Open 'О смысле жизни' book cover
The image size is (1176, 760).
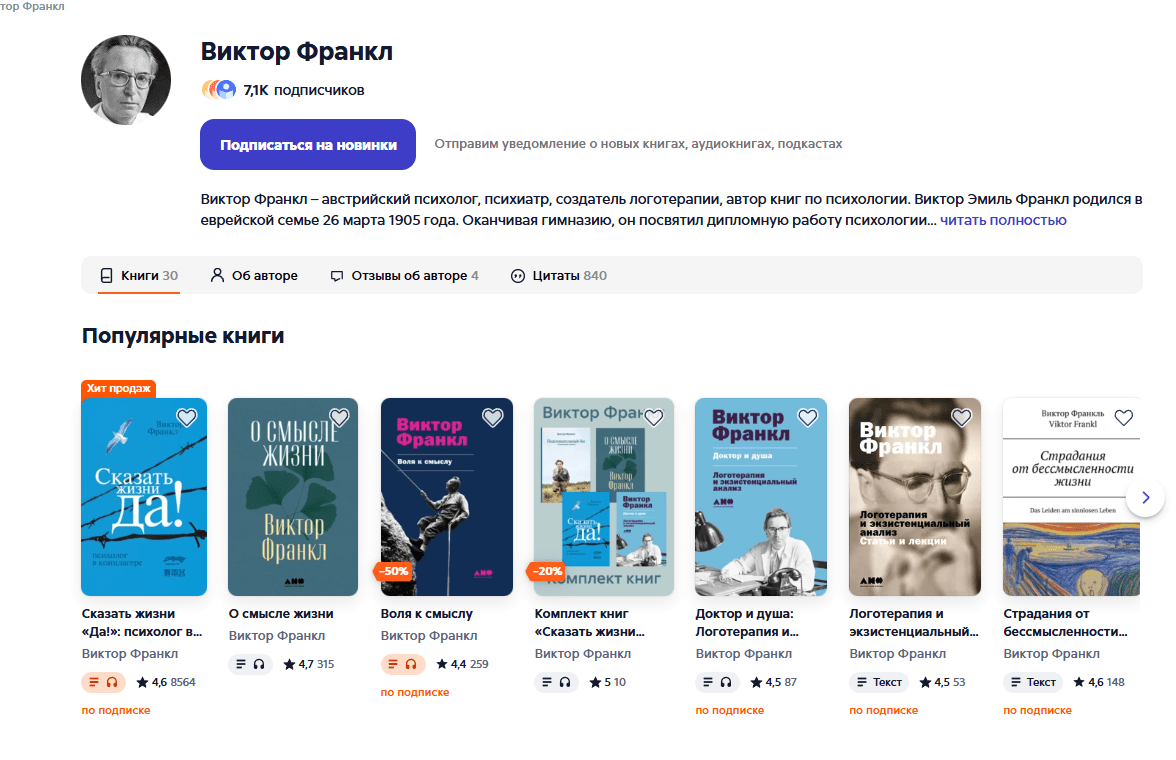pyautogui.click(x=293, y=497)
